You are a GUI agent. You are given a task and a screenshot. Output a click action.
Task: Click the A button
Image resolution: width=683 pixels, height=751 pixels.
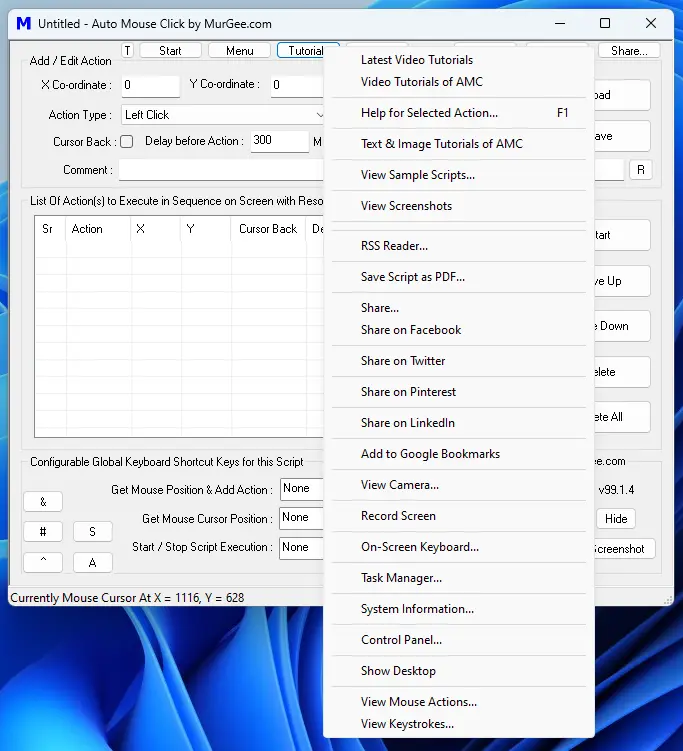[x=92, y=562]
